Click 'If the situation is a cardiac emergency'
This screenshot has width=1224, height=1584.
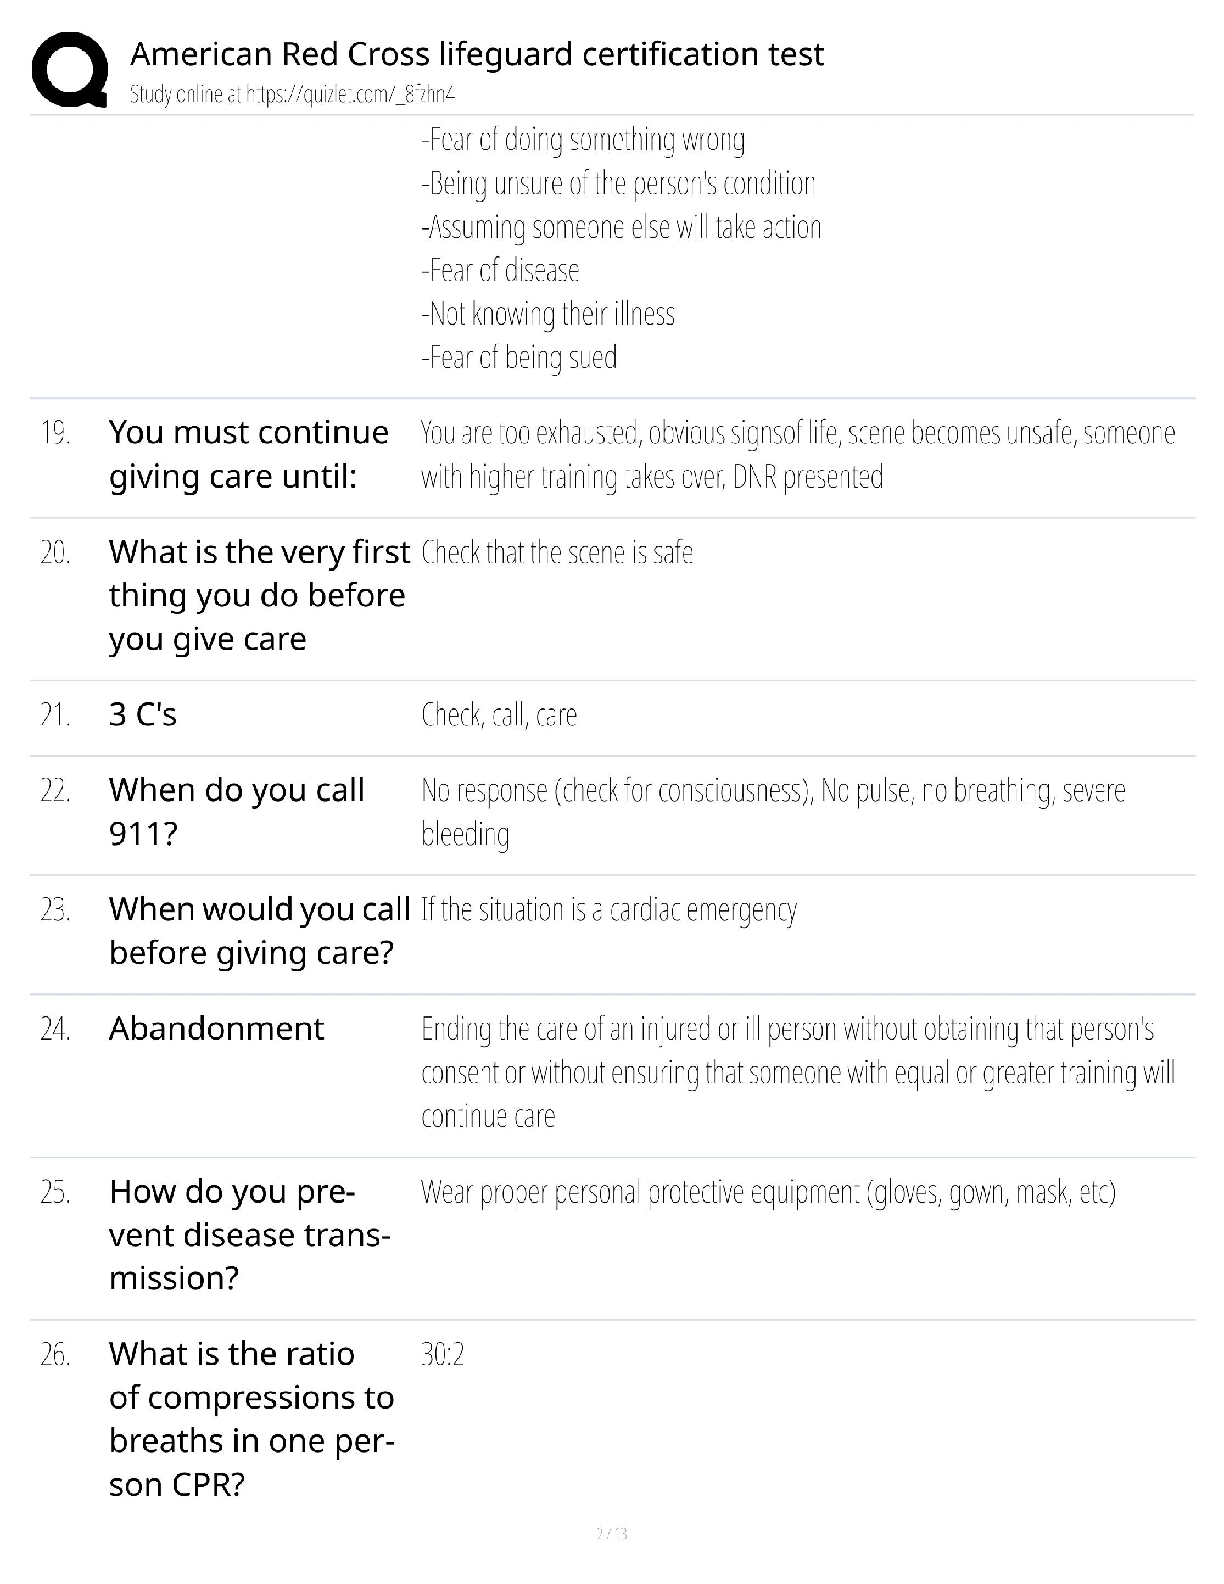pos(609,910)
